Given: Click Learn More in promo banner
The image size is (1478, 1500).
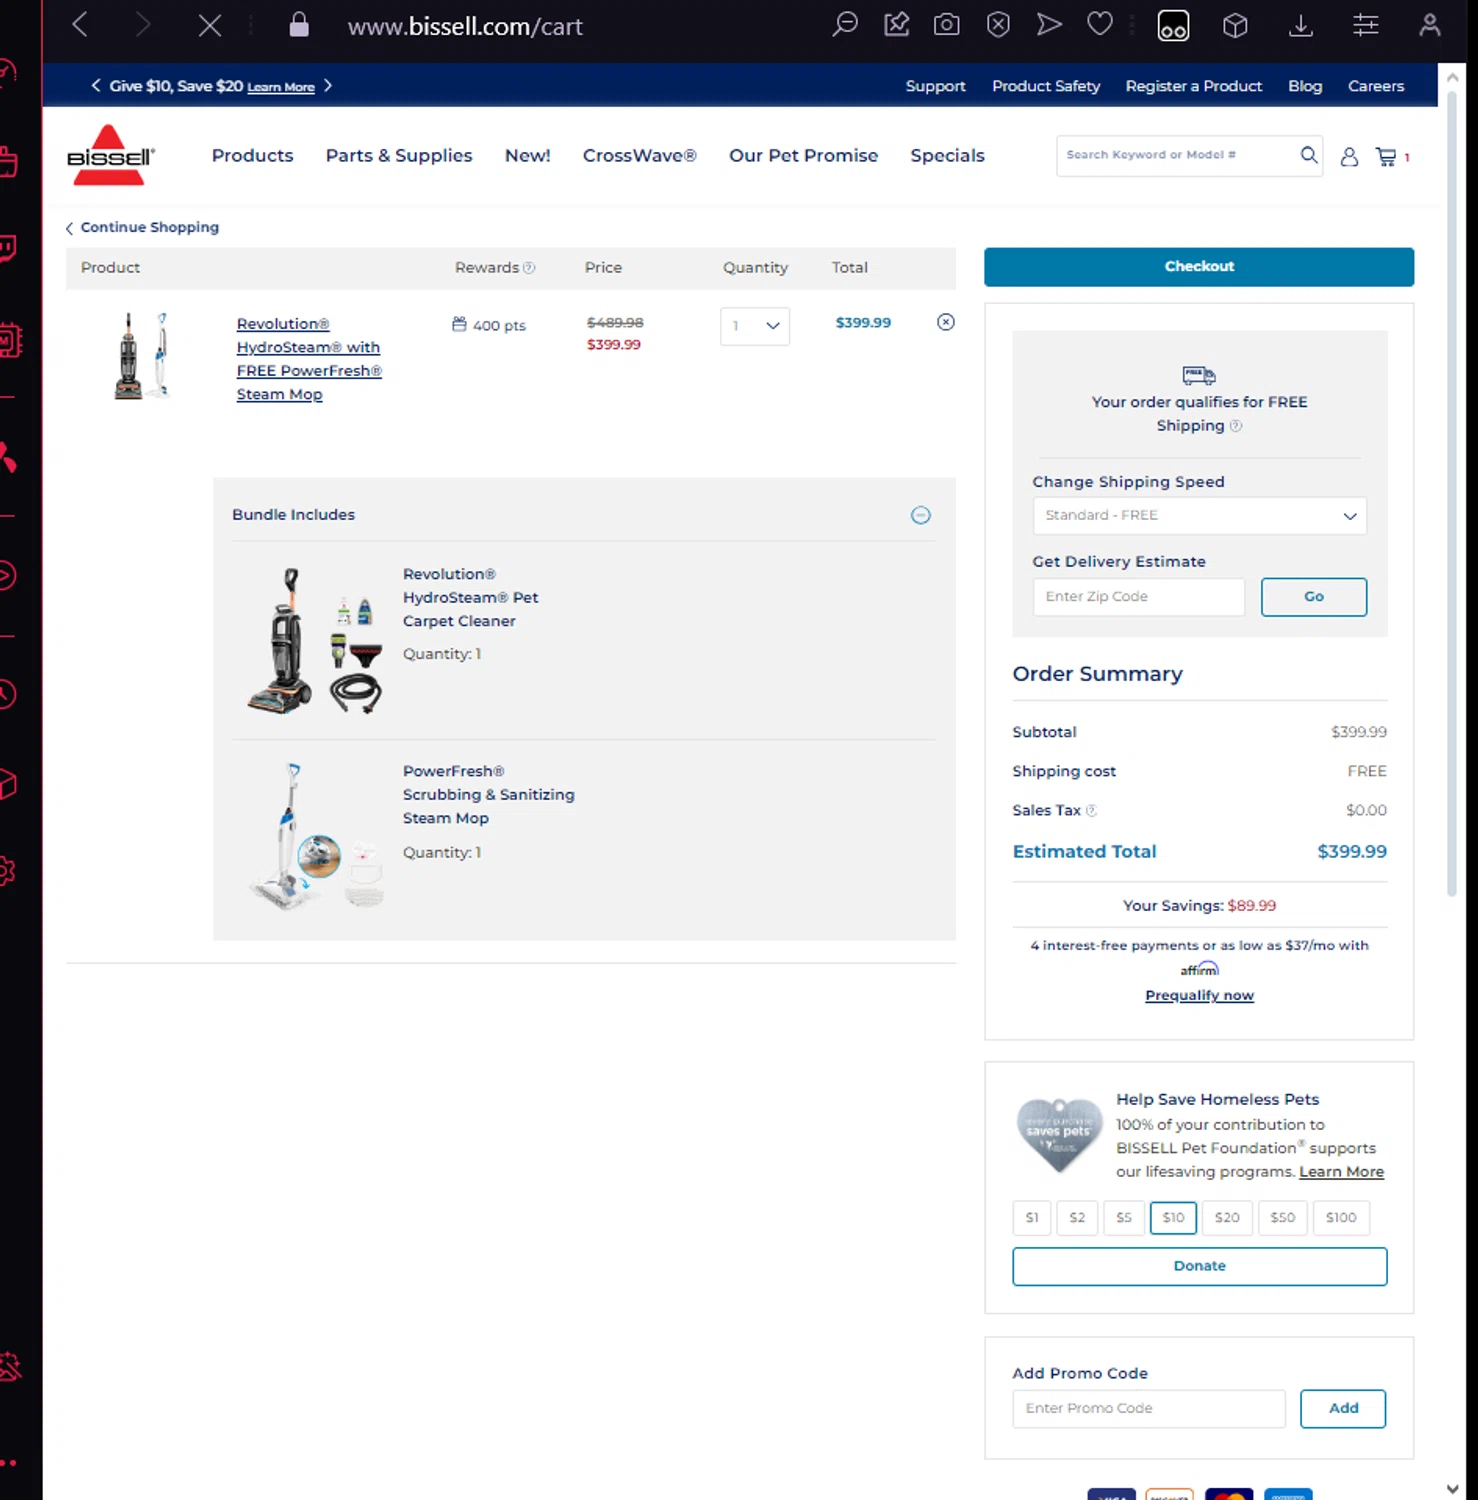Looking at the screenshot, I should 281,88.
